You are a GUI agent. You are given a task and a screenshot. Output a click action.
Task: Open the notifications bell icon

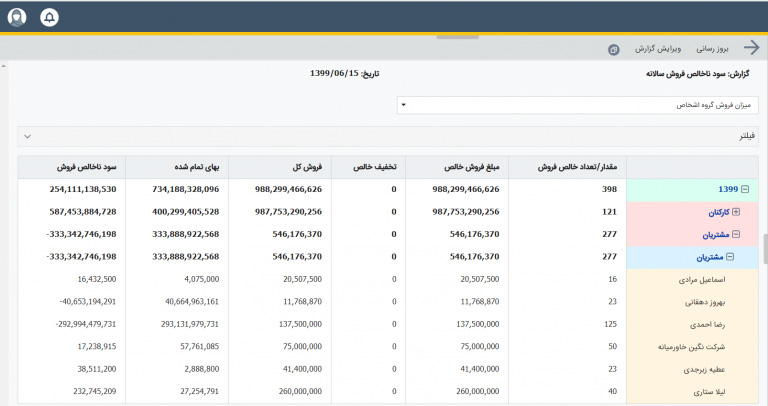pos(49,18)
